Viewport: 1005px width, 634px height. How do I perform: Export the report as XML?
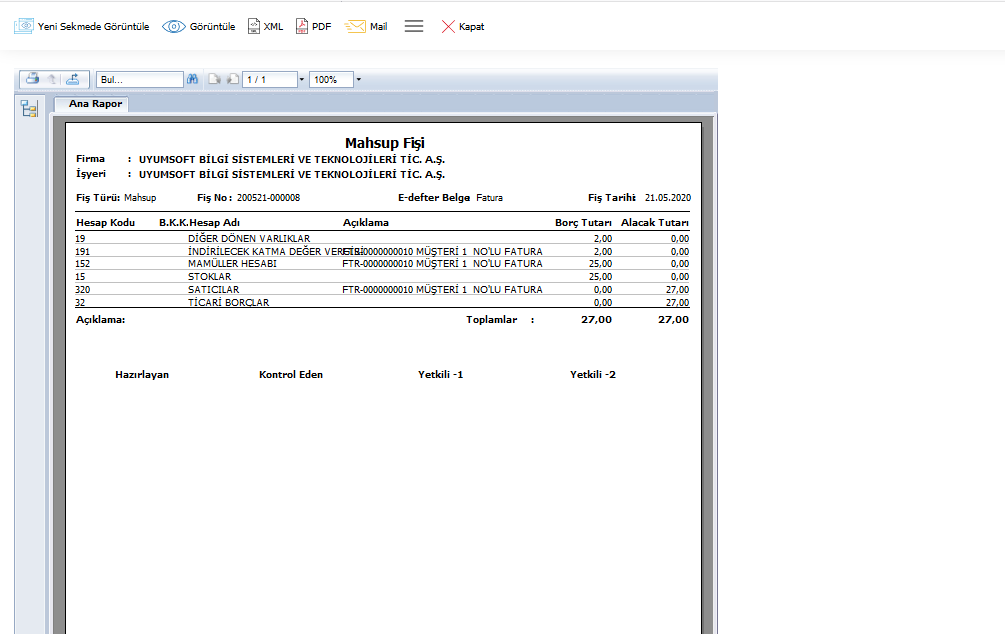265,27
